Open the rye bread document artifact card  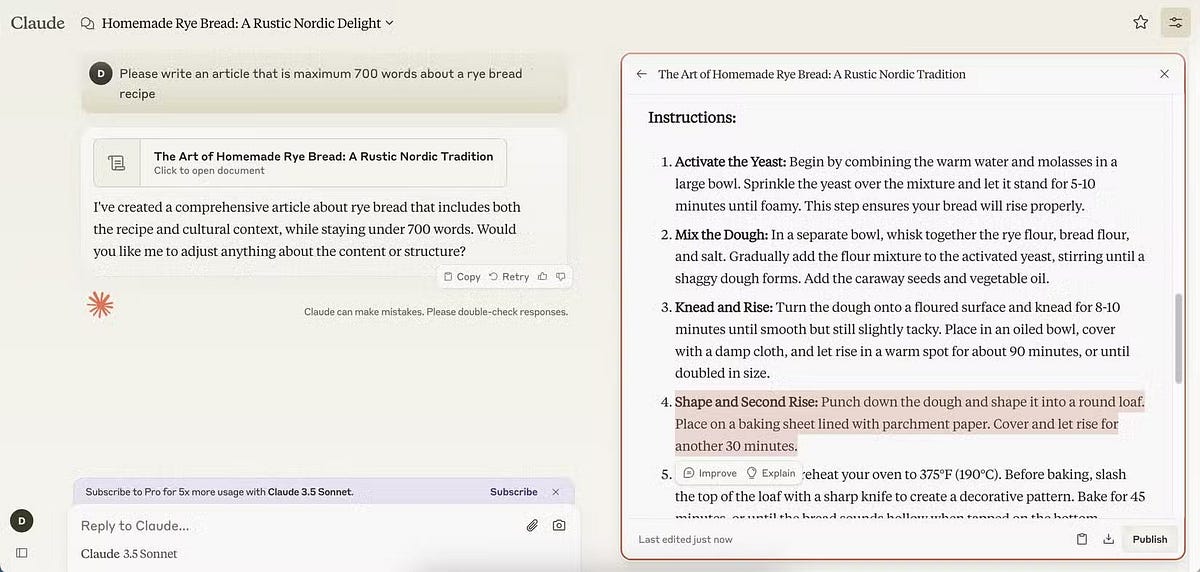300,162
